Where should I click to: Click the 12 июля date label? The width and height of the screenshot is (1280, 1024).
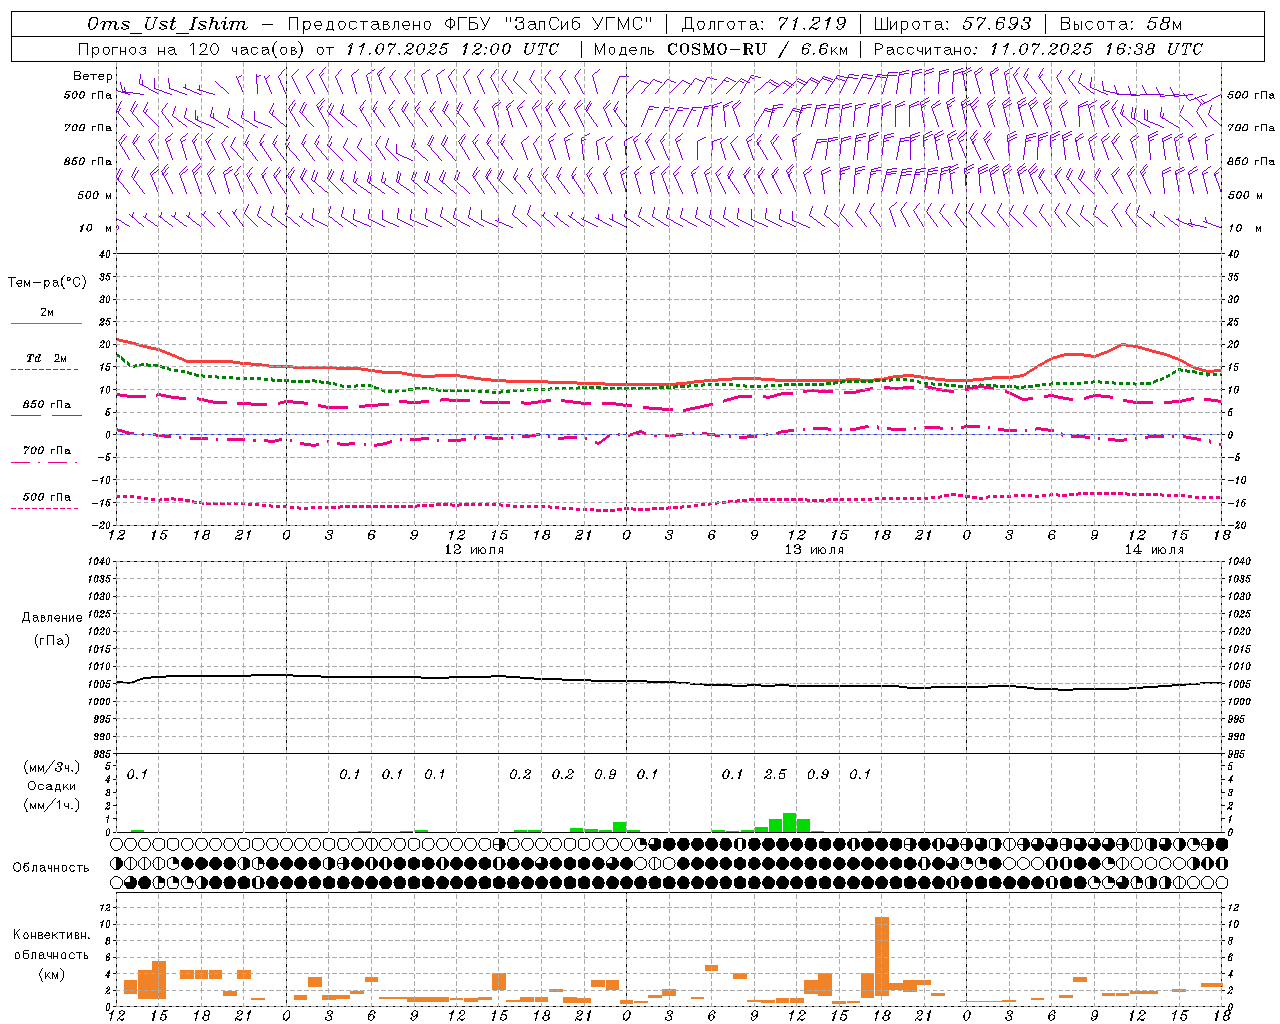point(474,550)
